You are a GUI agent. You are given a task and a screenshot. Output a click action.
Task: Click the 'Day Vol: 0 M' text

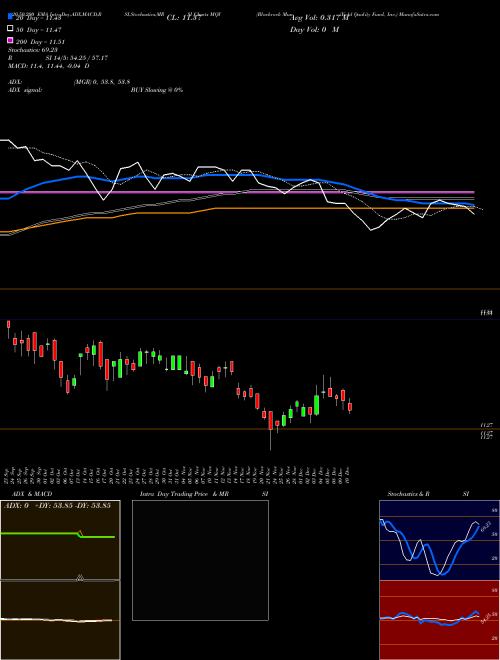click(314, 29)
